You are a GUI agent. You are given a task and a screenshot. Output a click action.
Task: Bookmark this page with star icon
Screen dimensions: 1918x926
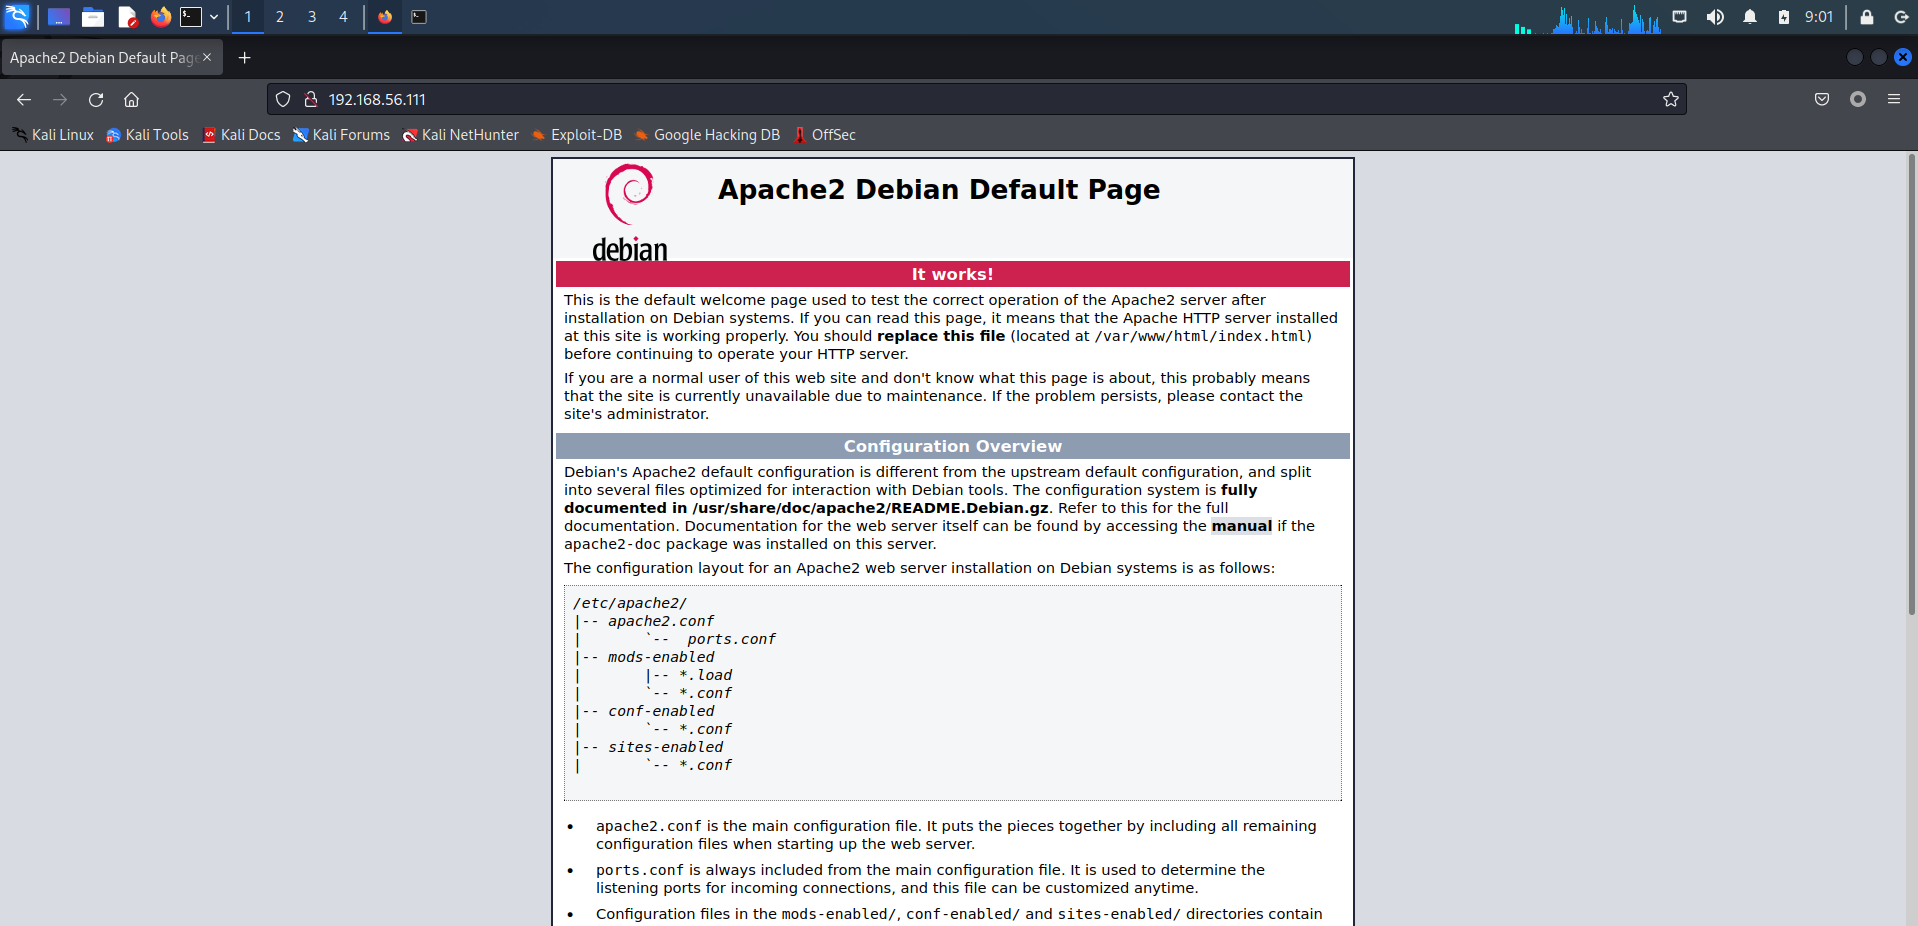pyautogui.click(x=1670, y=99)
